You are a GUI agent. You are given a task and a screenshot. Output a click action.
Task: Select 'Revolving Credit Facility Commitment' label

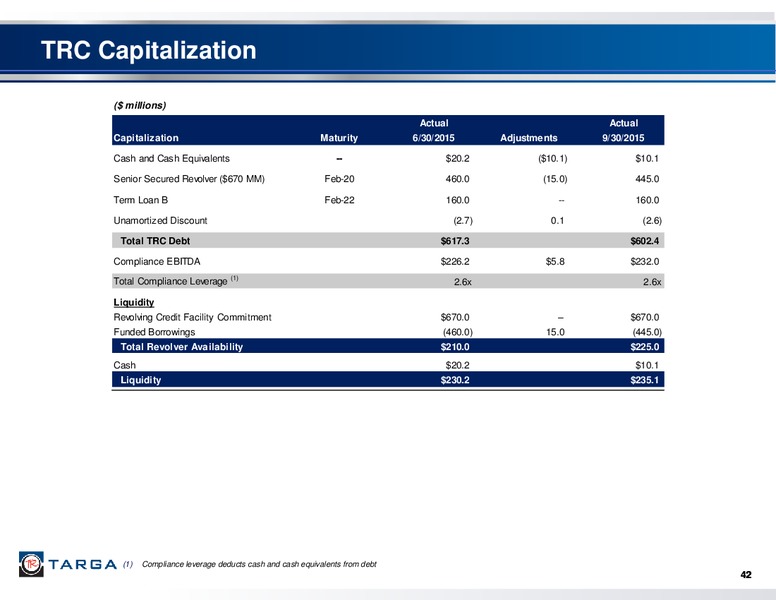(193, 317)
